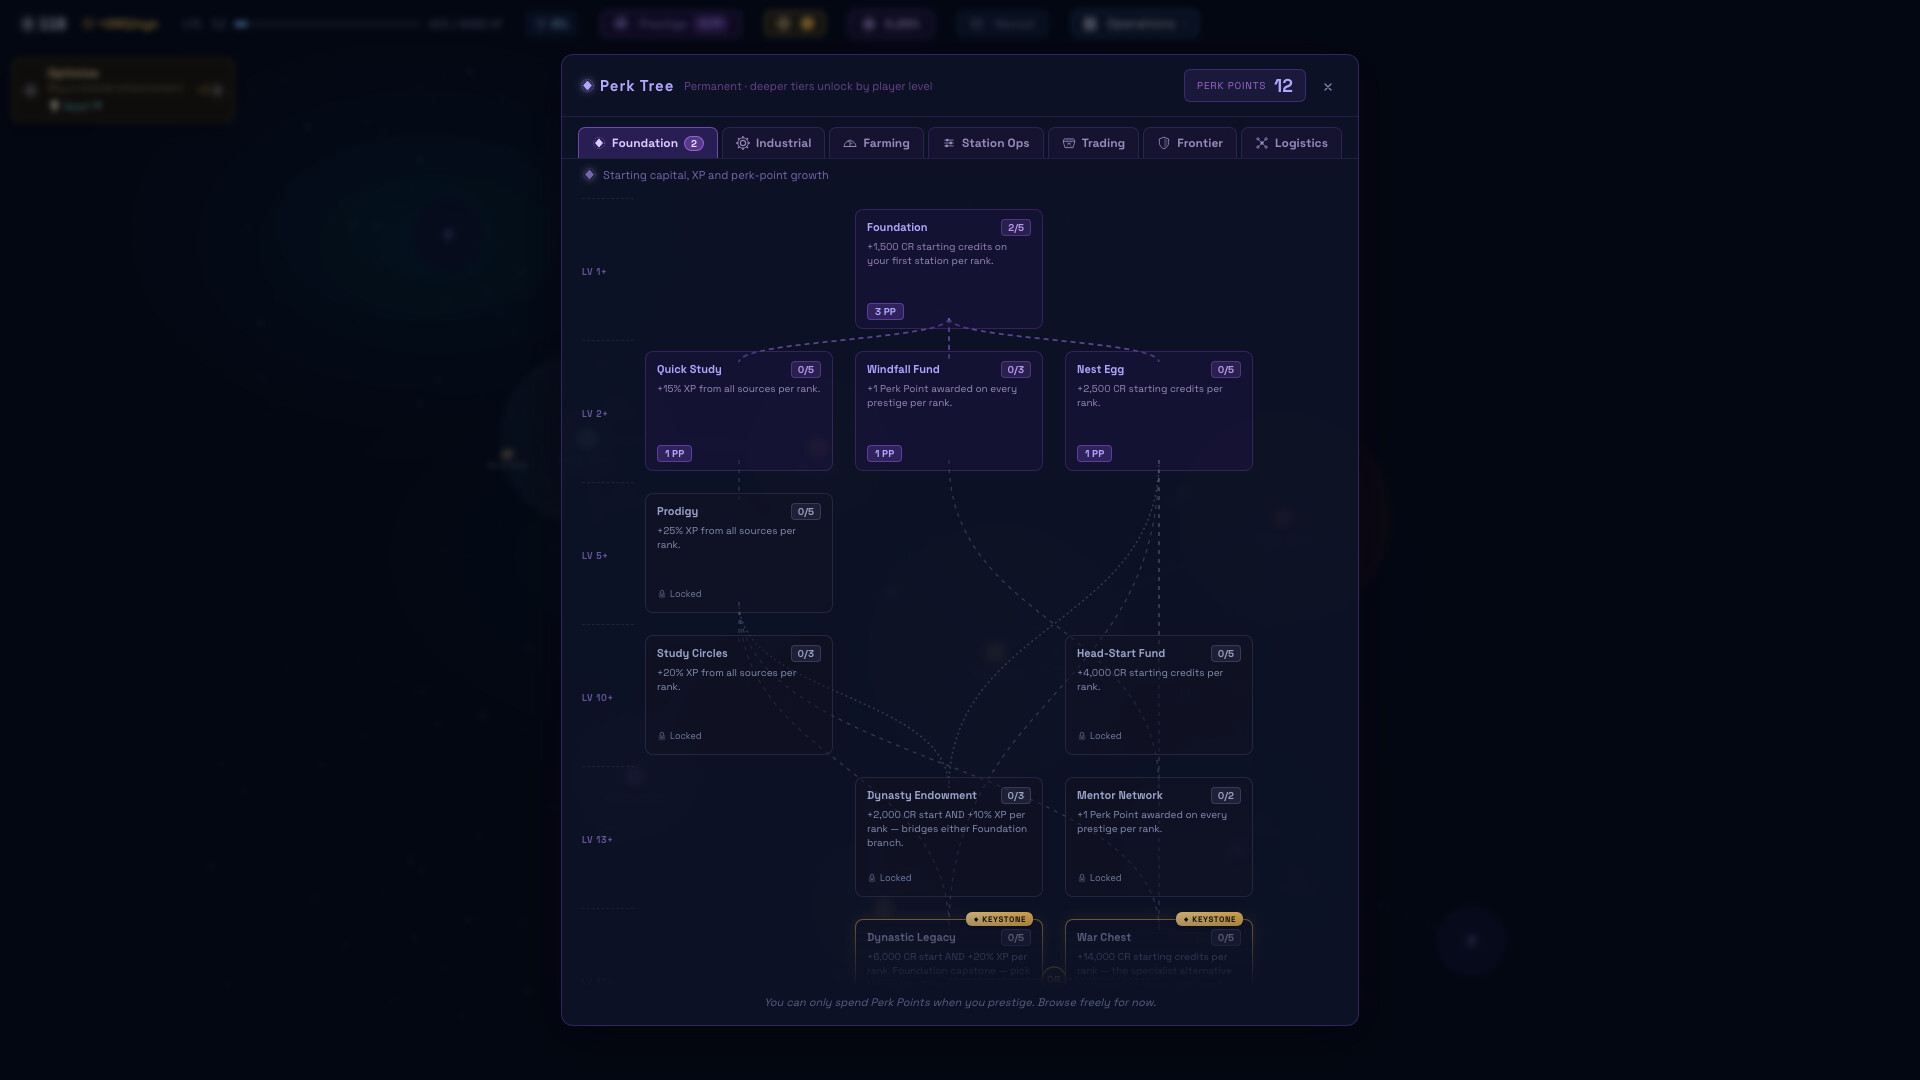Select the Mentor Network perk card
The width and height of the screenshot is (1920, 1080).
tap(1159, 837)
